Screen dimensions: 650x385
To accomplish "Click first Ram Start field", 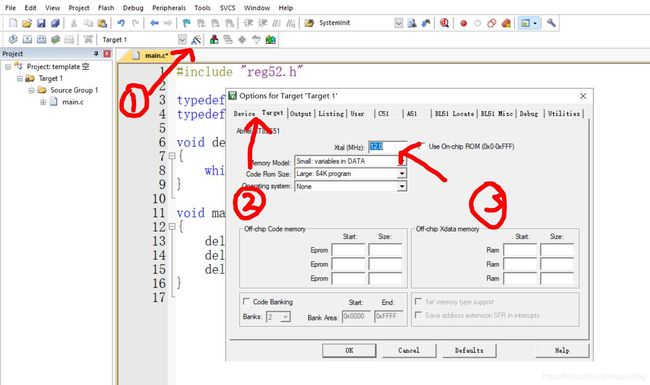I will click(520, 250).
